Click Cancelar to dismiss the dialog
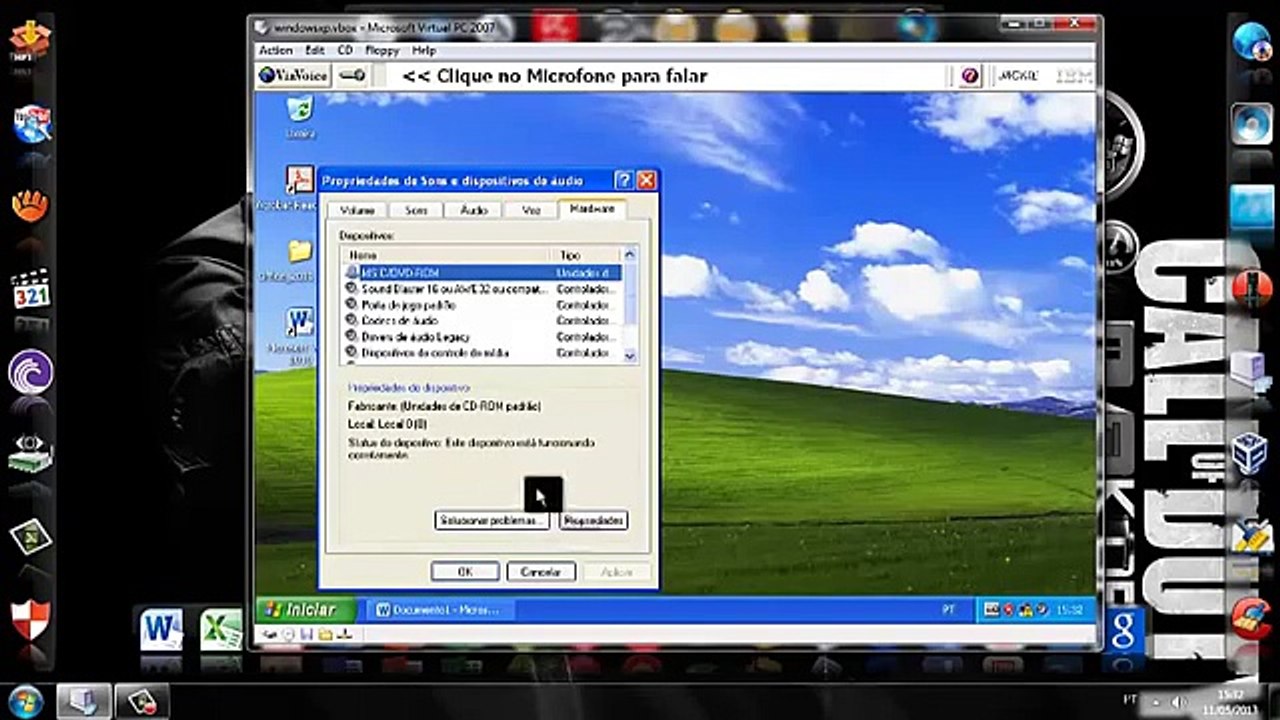The image size is (1280, 720). [541, 572]
